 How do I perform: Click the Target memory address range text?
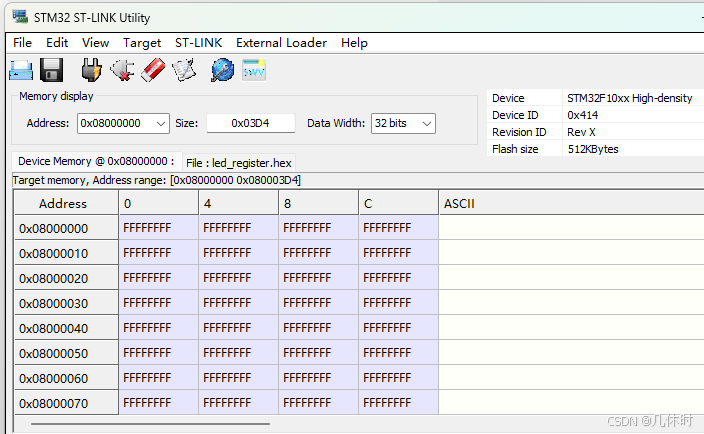[157, 180]
